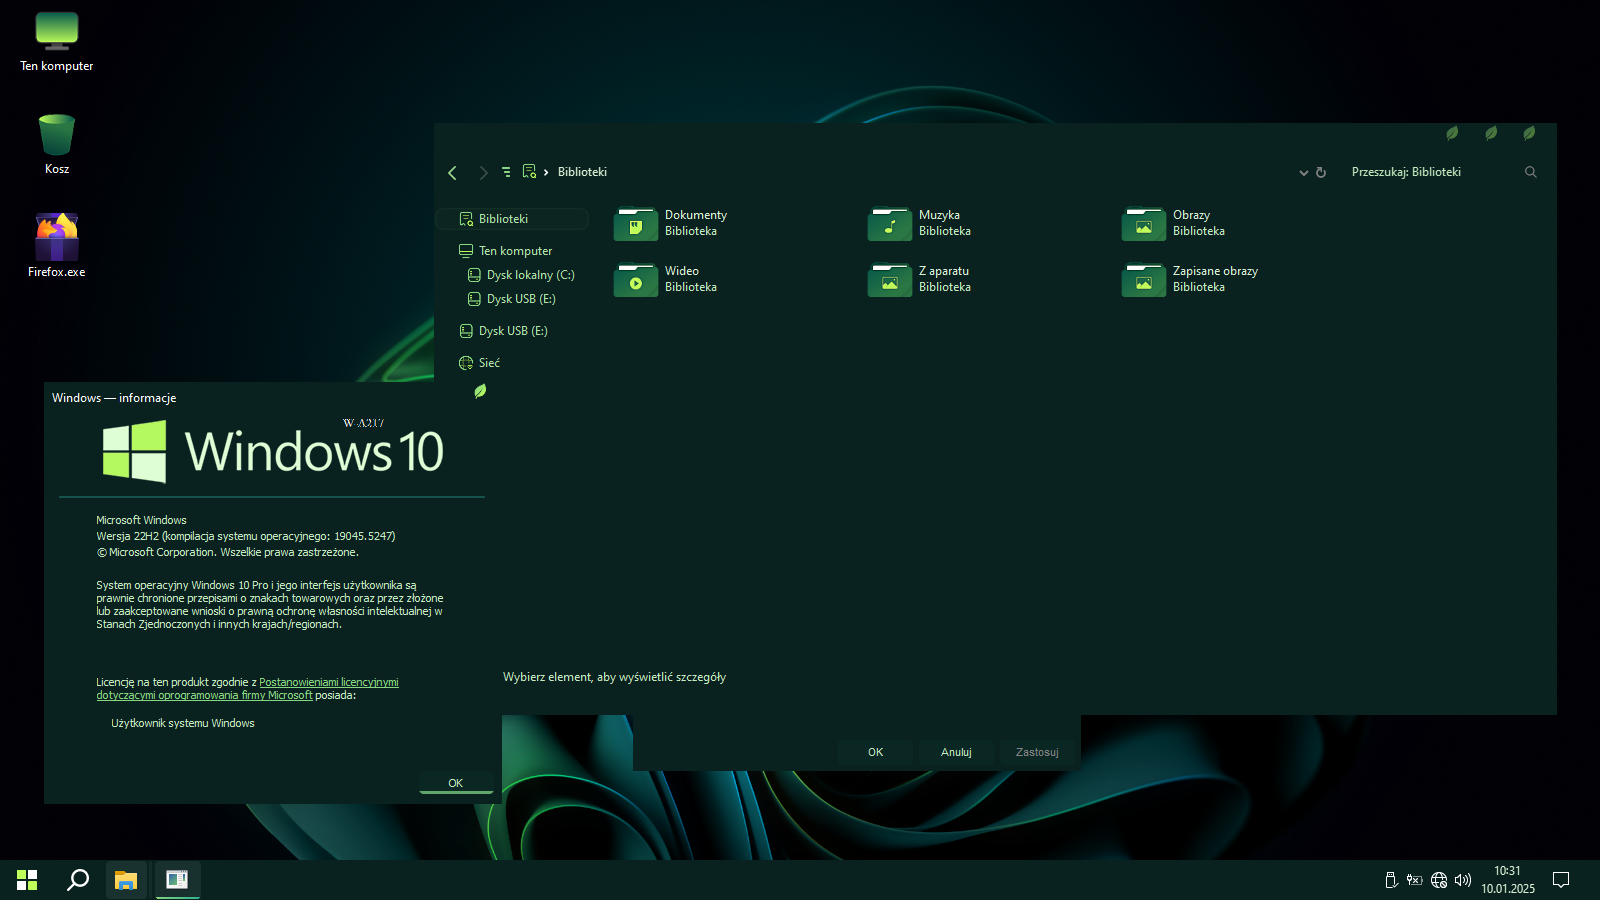Go back with the left arrow
Screen dimensions: 1600x900
point(453,173)
